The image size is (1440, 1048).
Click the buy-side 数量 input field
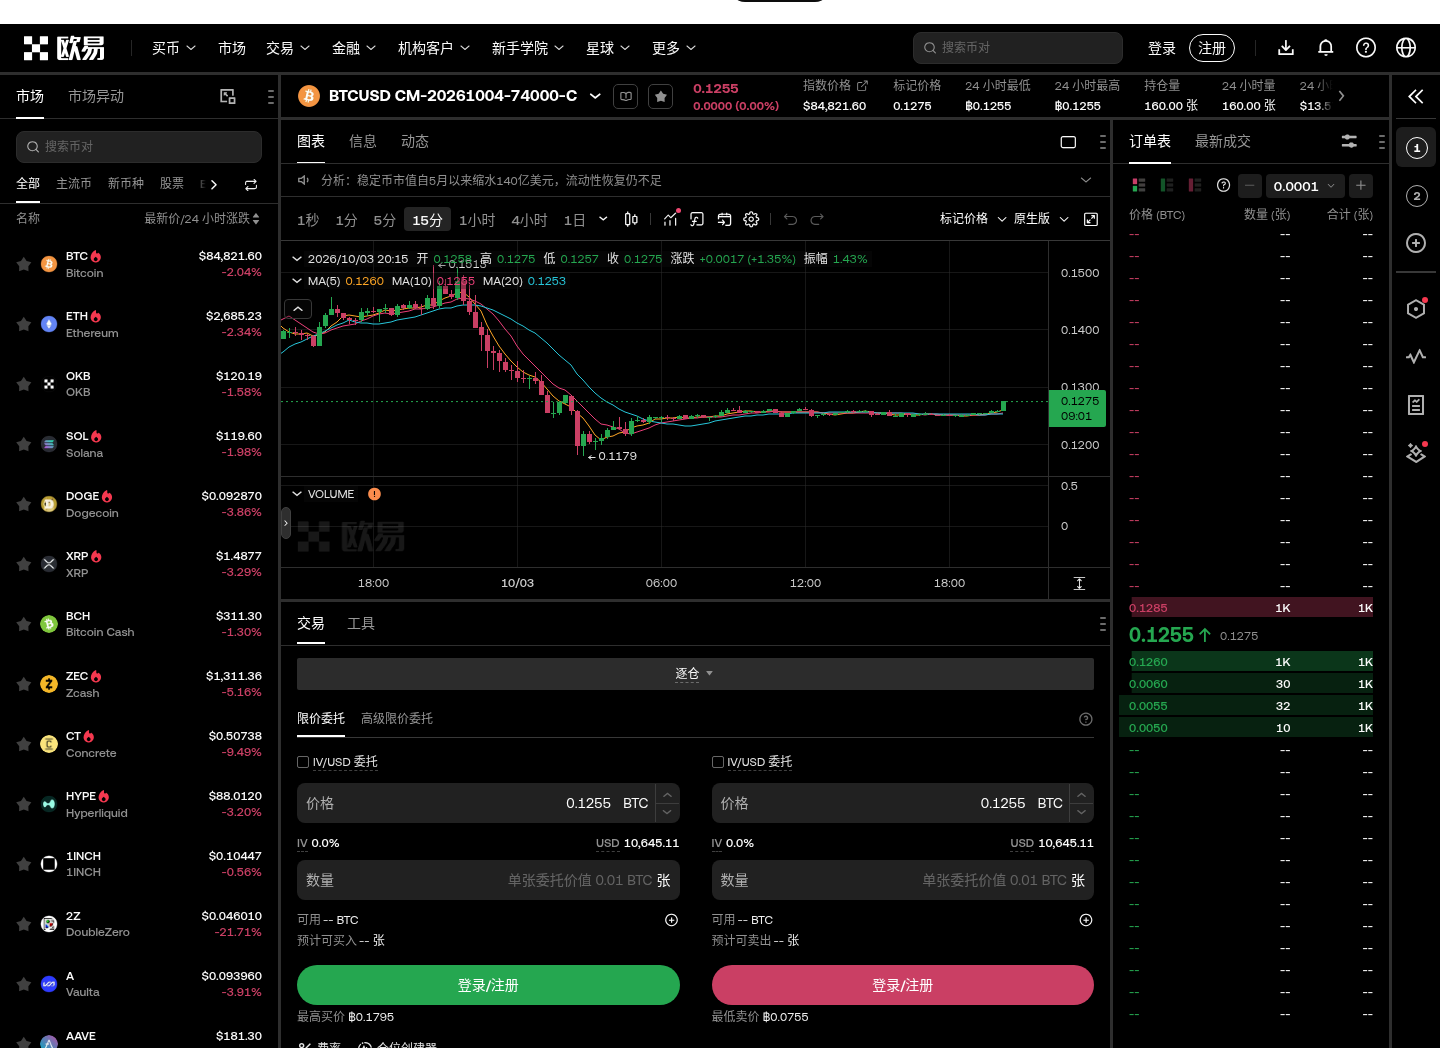488,880
